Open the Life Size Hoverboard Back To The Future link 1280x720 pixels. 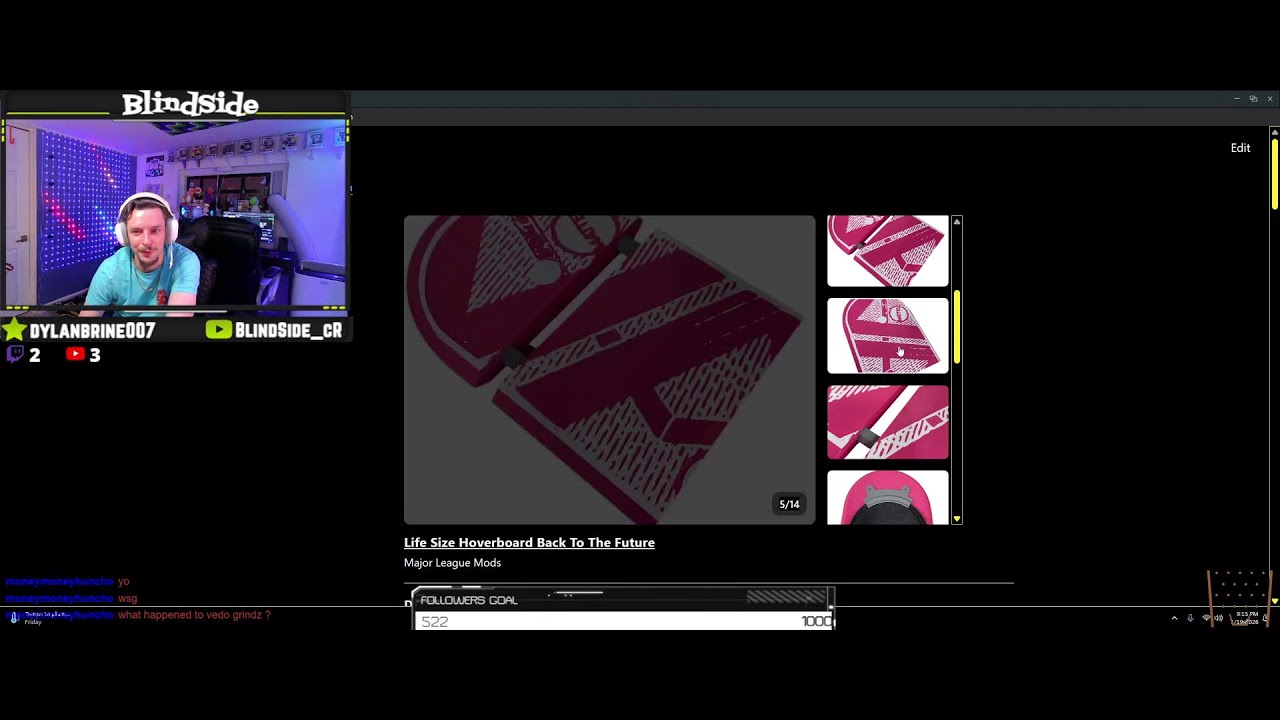tap(529, 542)
